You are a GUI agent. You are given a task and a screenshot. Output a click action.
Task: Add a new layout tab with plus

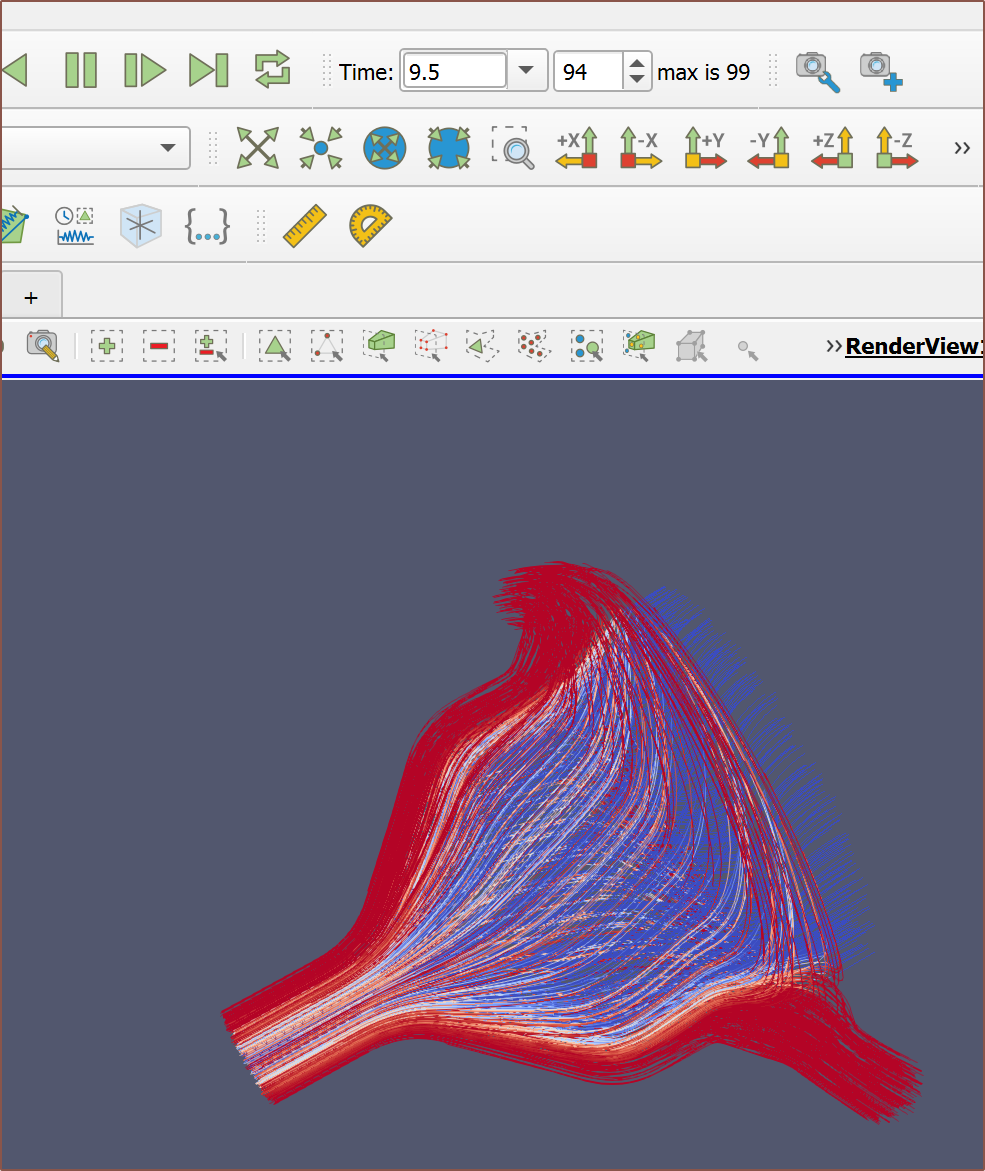31,297
